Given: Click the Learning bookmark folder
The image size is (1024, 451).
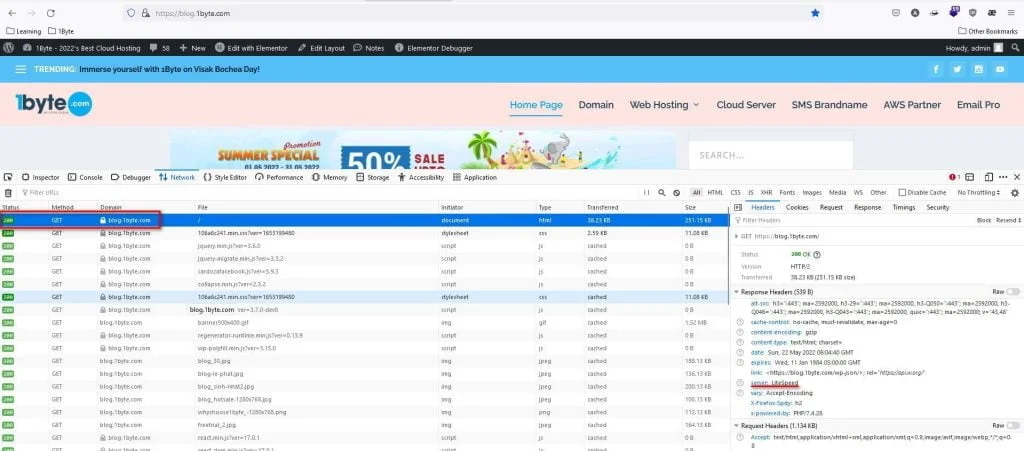Looking at the screenshot, I should 24,31.
